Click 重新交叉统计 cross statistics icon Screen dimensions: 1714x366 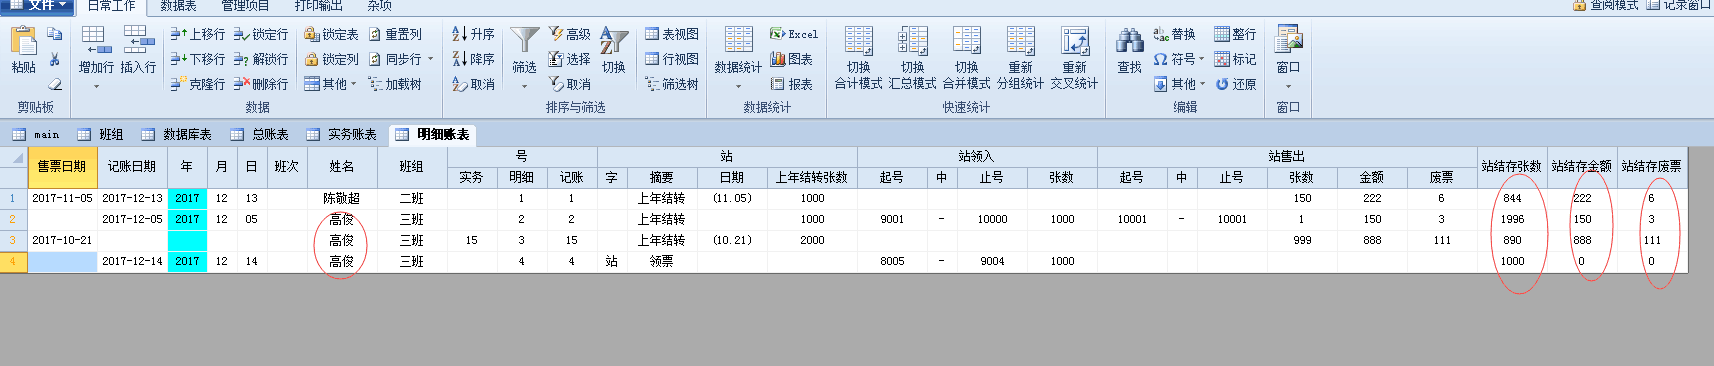(1074, 58)
